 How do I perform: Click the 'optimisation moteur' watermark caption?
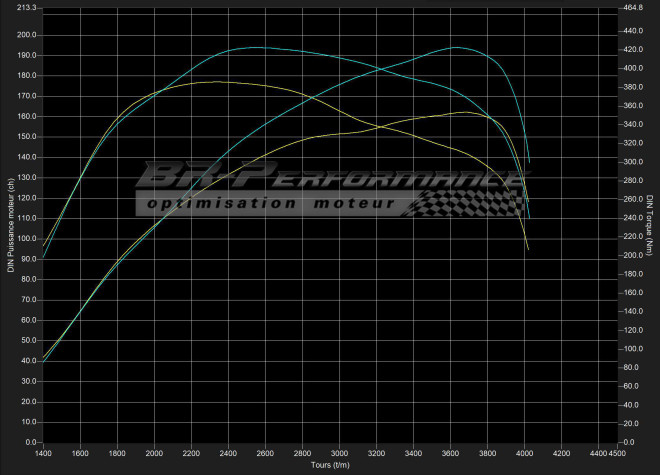point(272,204)
